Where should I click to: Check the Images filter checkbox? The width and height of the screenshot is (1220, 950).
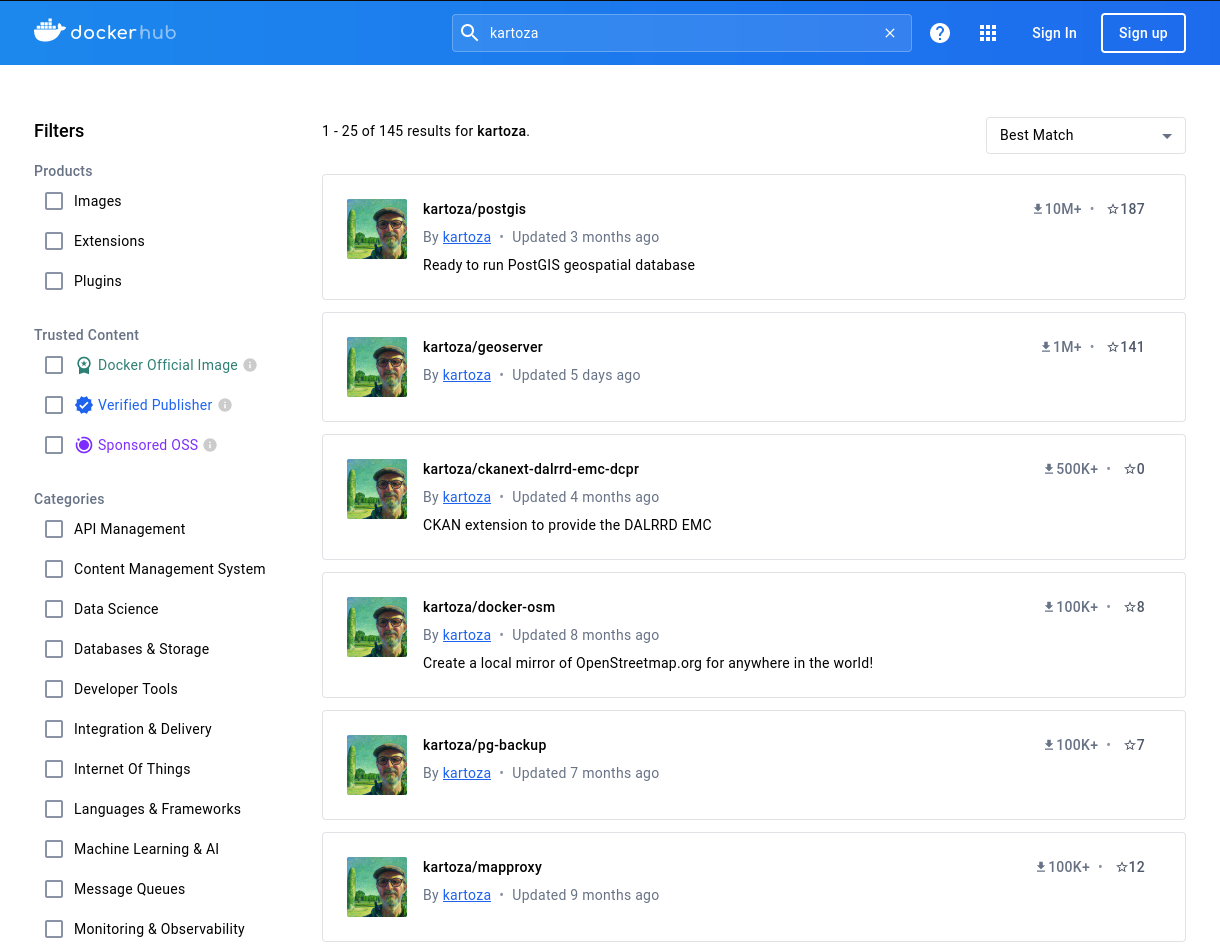[x=54, y=201]
